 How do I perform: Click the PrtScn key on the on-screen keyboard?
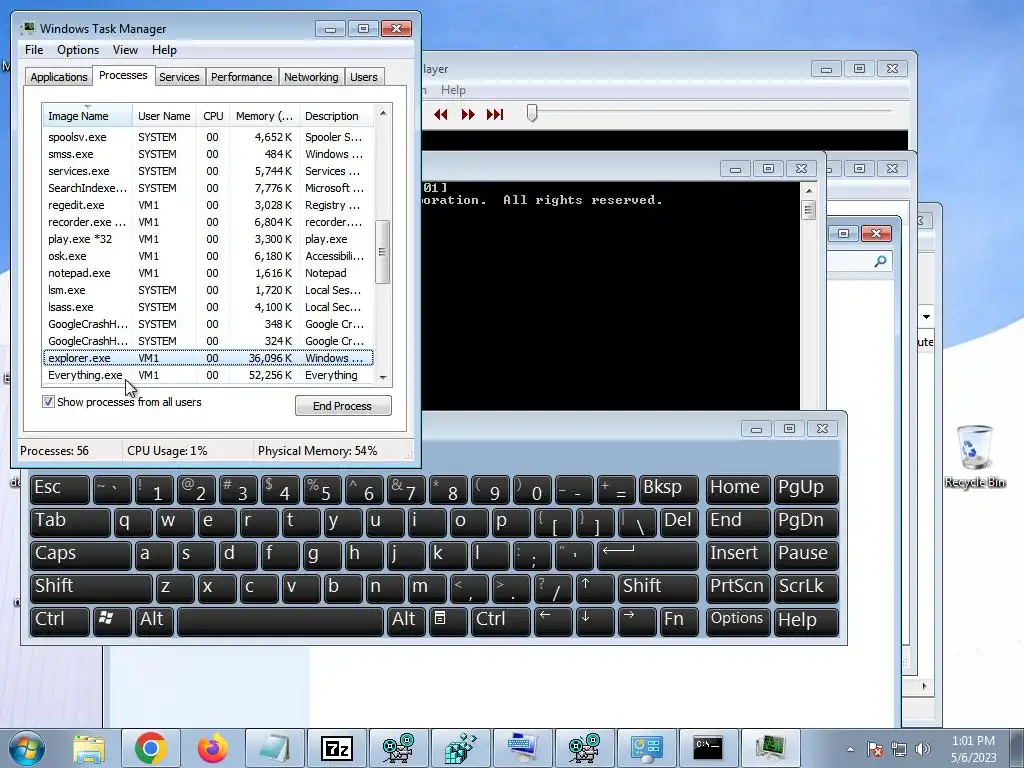click(738, 588)
